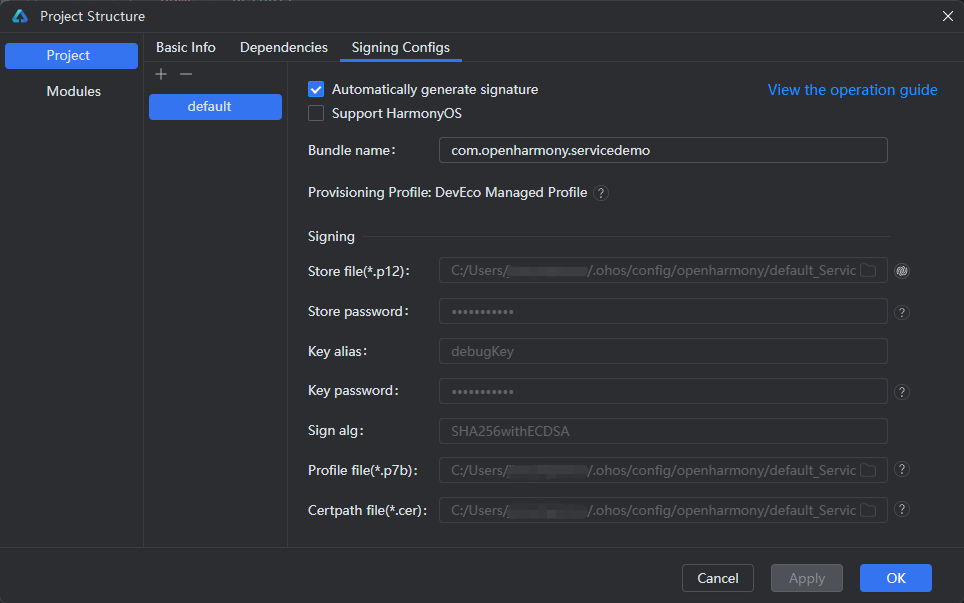The width and height of the screenshot is (964, 603).
Task: Open help icon beside Store password
Action: tap(902, 312)
